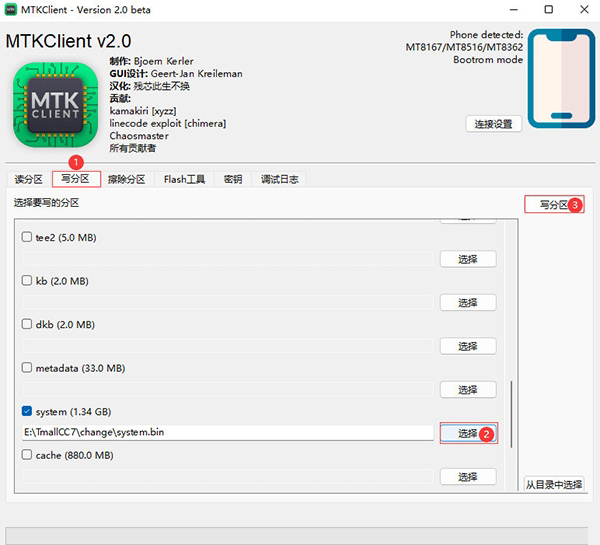
Task: Click 选择 button for system partition
Action: click(x=467, y=433)
